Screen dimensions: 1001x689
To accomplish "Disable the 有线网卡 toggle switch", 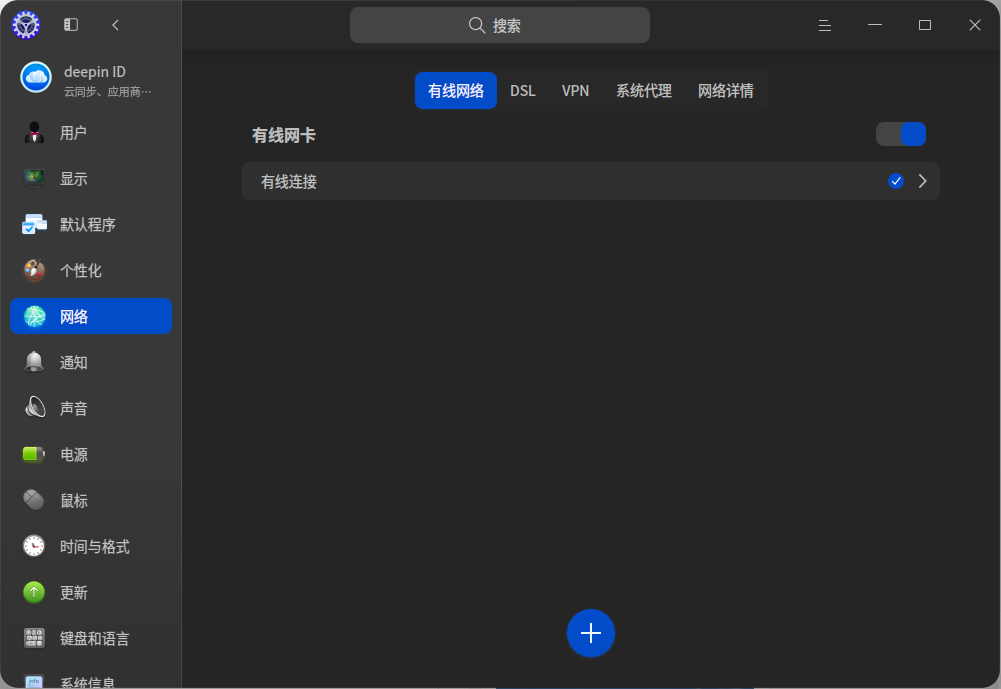I will click(901, 134).
